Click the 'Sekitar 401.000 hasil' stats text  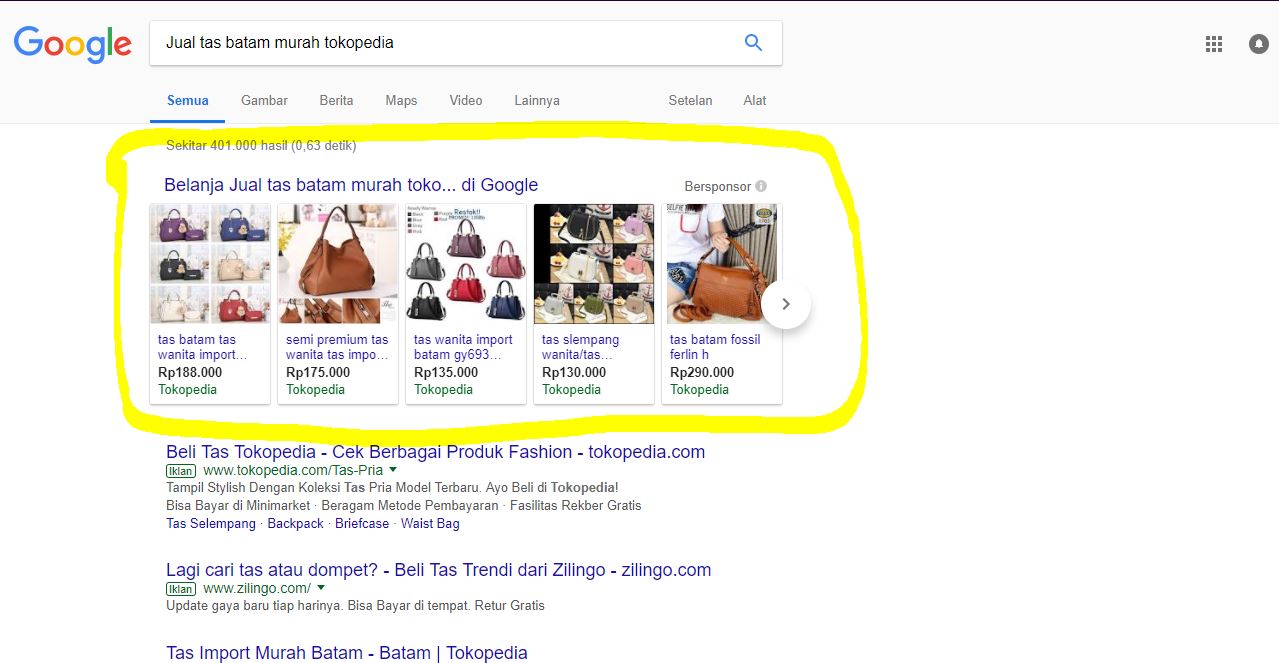pos(261,146)
